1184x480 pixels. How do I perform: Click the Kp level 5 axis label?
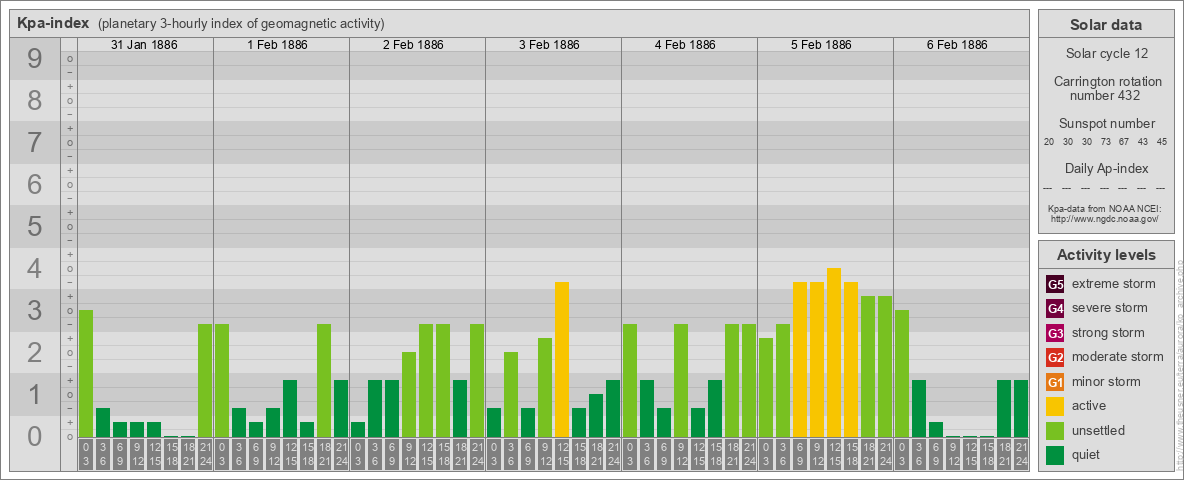click(35, 226)
